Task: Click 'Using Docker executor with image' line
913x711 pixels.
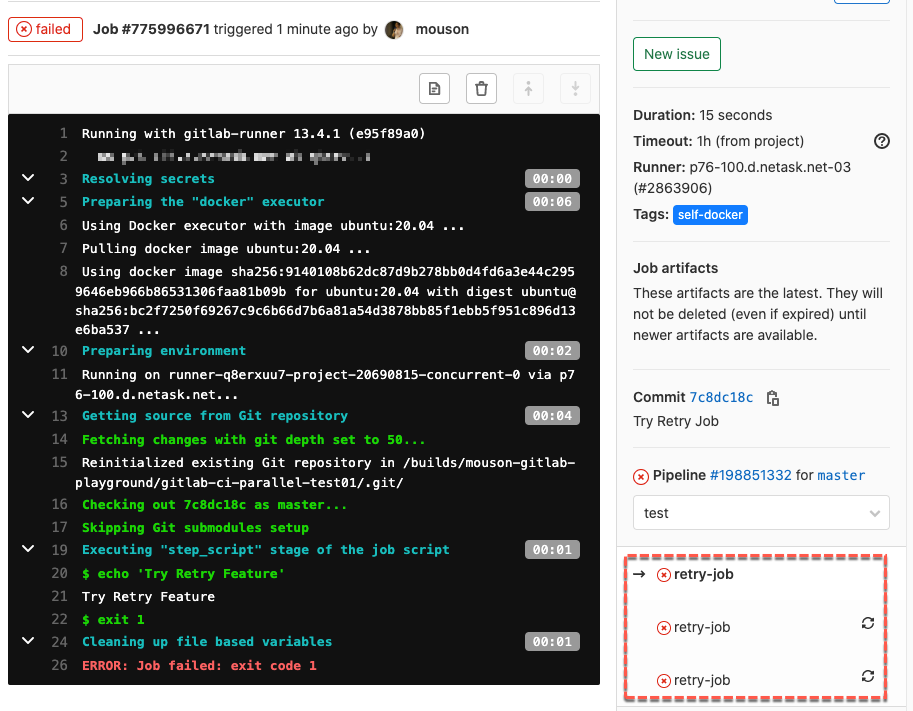Action: [x=273, y=226]
